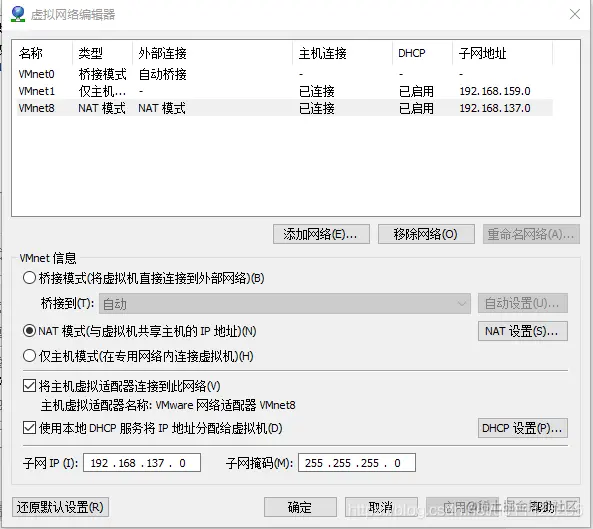Click 主机虚拟适配器名称 label text
This screenshot has height=529, width=593.
click(168, 405)
